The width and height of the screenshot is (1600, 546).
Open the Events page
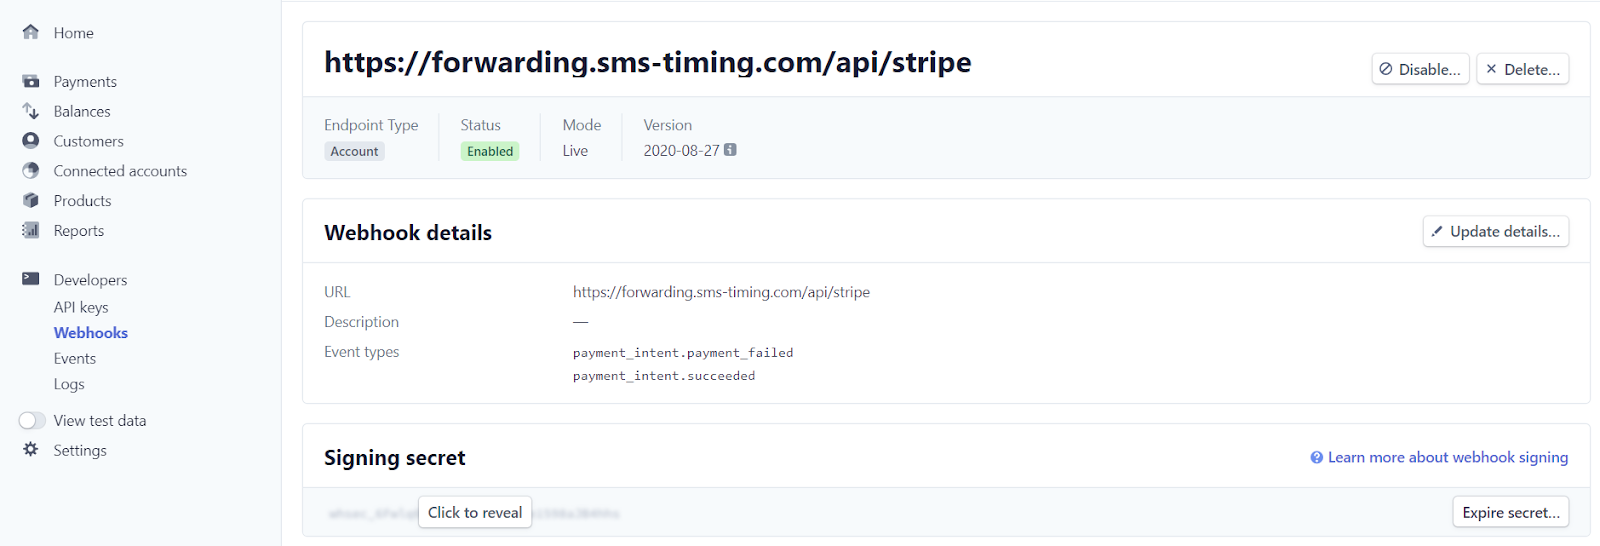[x=75, y=358]
